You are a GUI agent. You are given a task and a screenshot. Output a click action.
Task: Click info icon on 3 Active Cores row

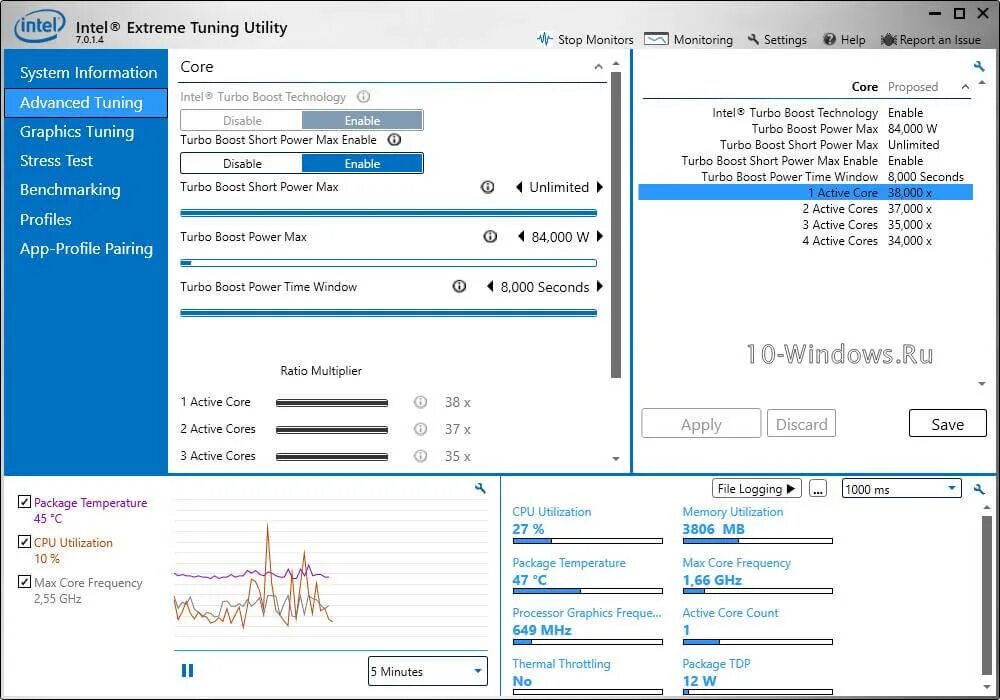coord(420,456)
